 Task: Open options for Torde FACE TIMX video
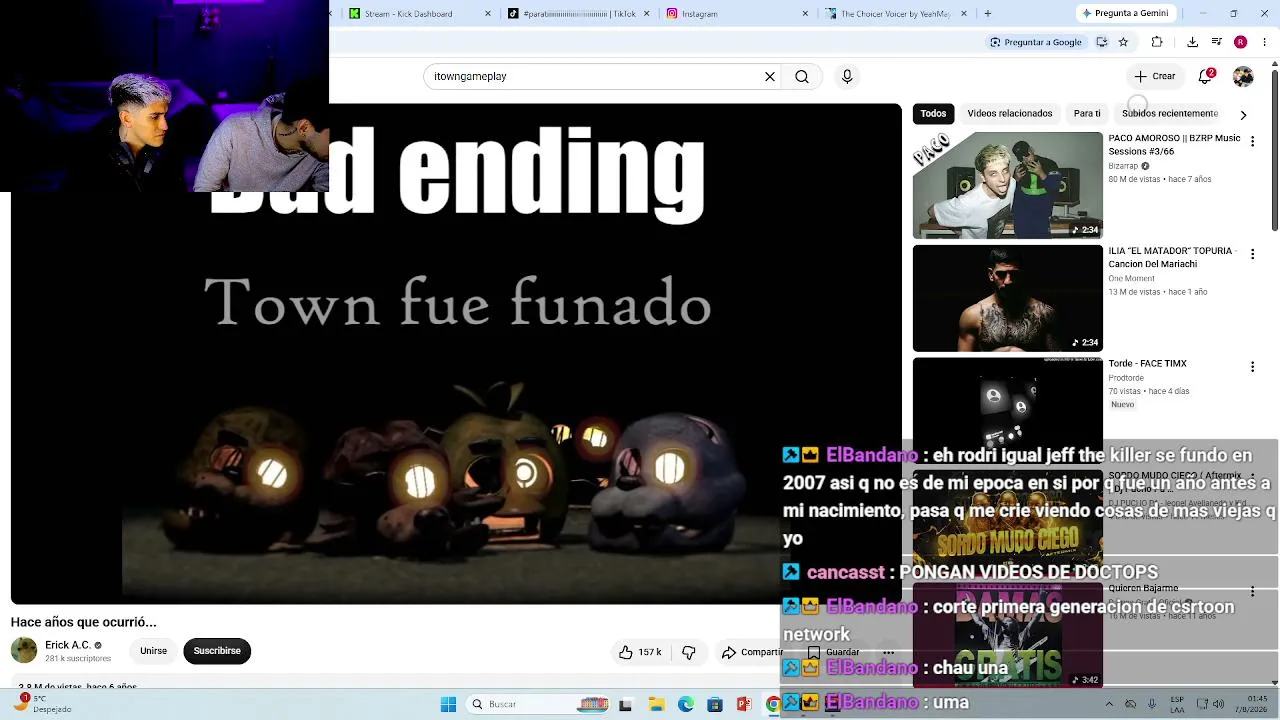1252,367
